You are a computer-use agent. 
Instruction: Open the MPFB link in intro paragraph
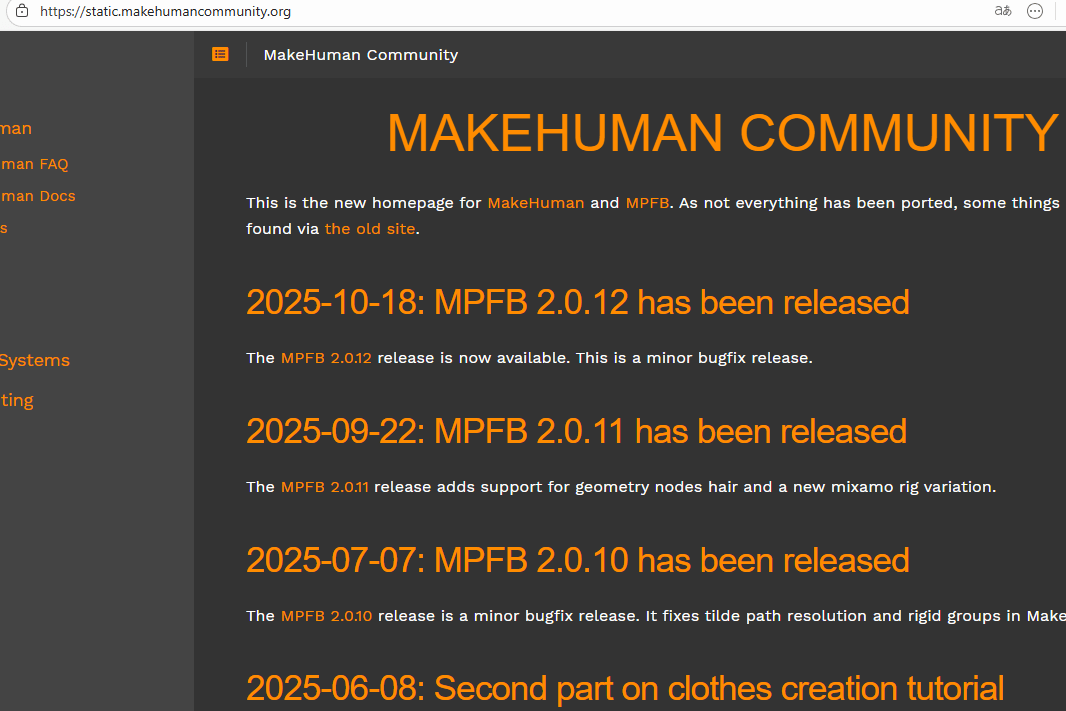click(647, 203)
